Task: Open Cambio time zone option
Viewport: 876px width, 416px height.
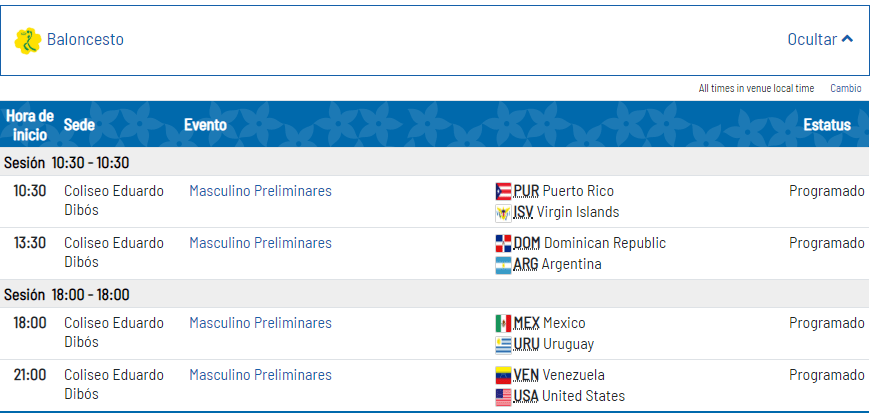Action: (846, 88)
